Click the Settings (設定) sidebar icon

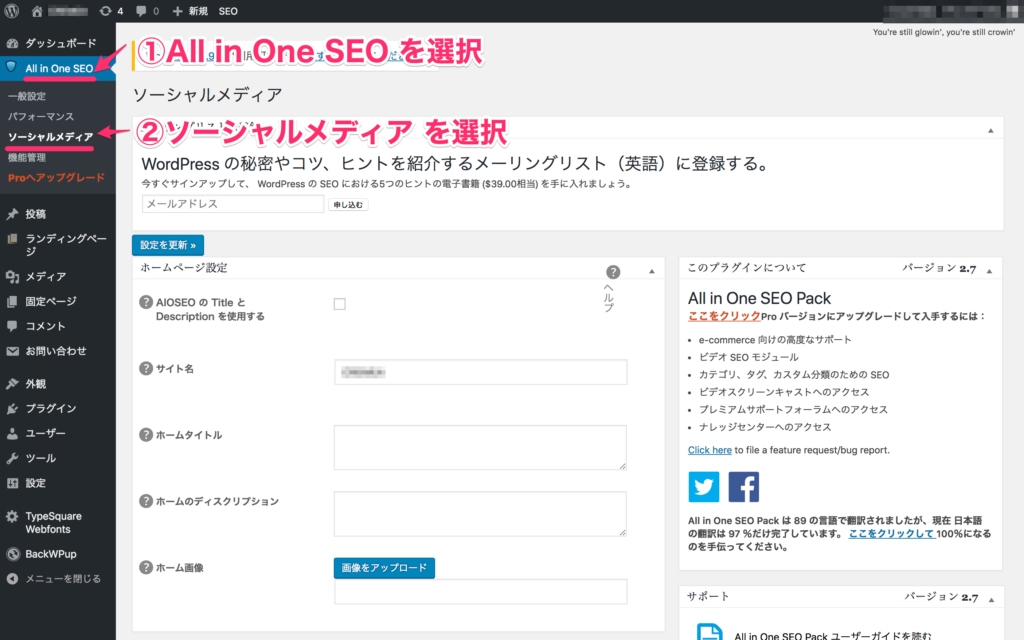12,483
